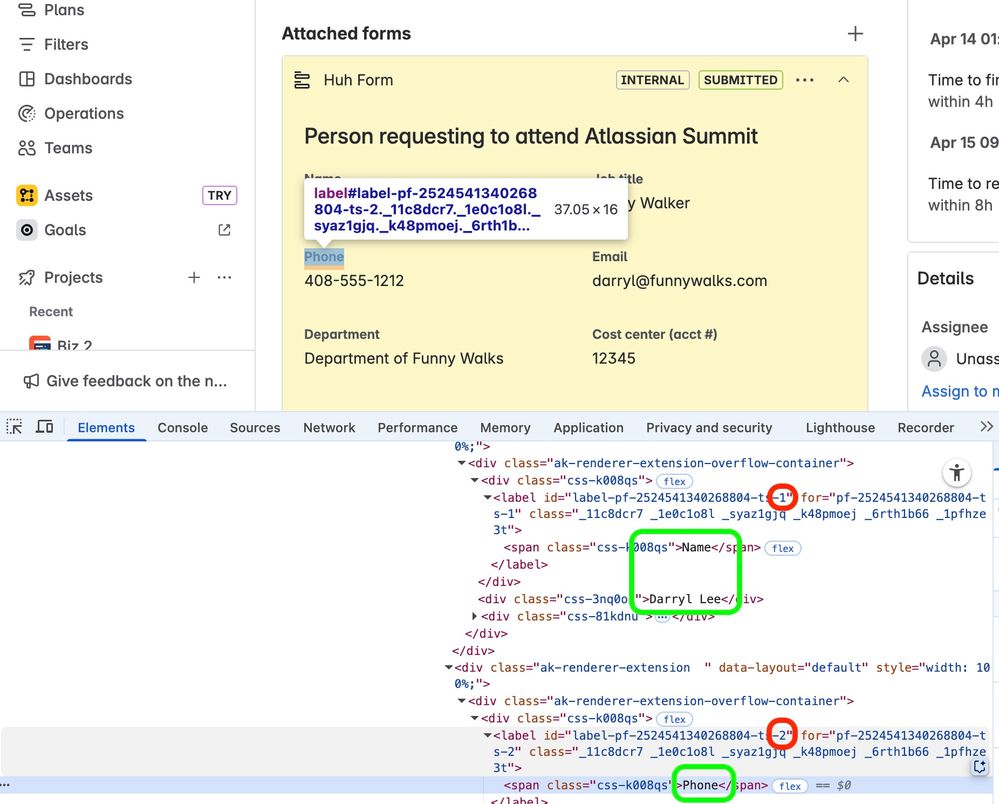Activate the DevTools inspect element picker

pyautogui.click(x=14, y=427)
